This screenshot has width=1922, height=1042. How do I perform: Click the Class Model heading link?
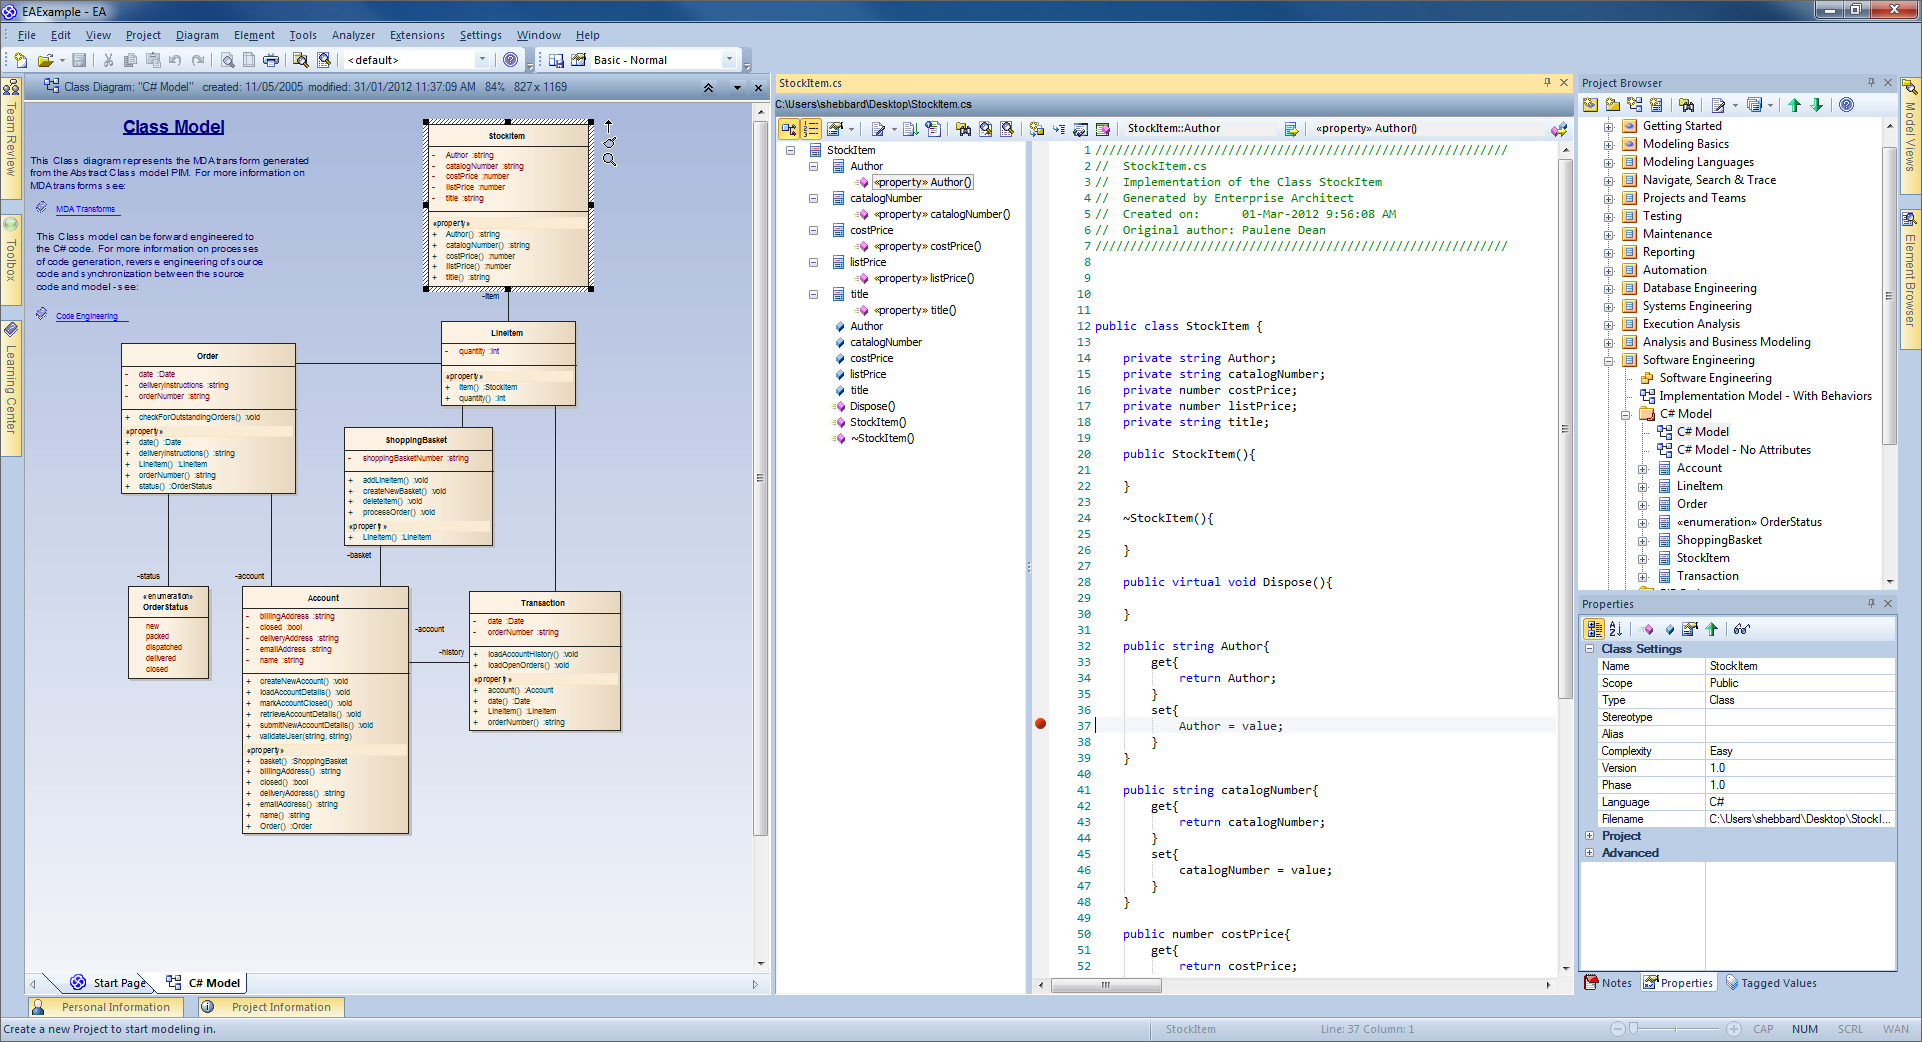[x=174, y=127]
